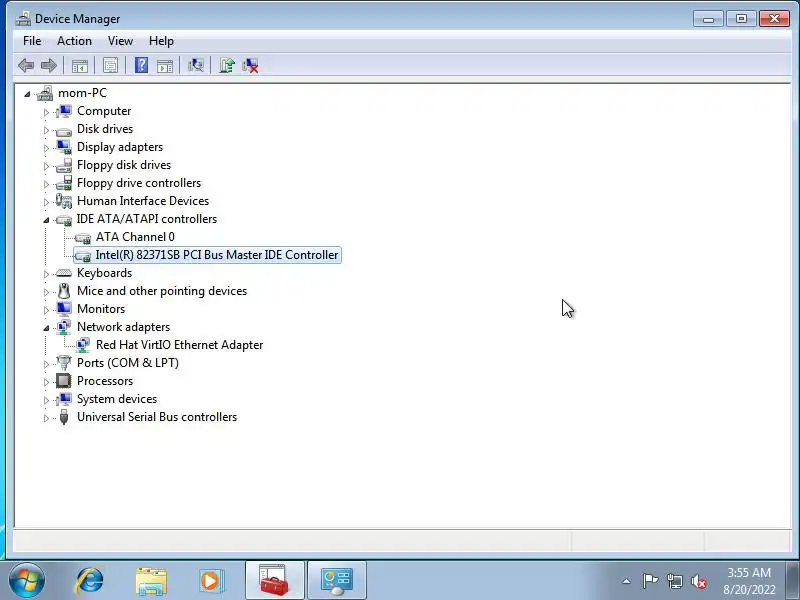
Task: Open Windows Explorer taskbar folder
Action: coord(151,581)
